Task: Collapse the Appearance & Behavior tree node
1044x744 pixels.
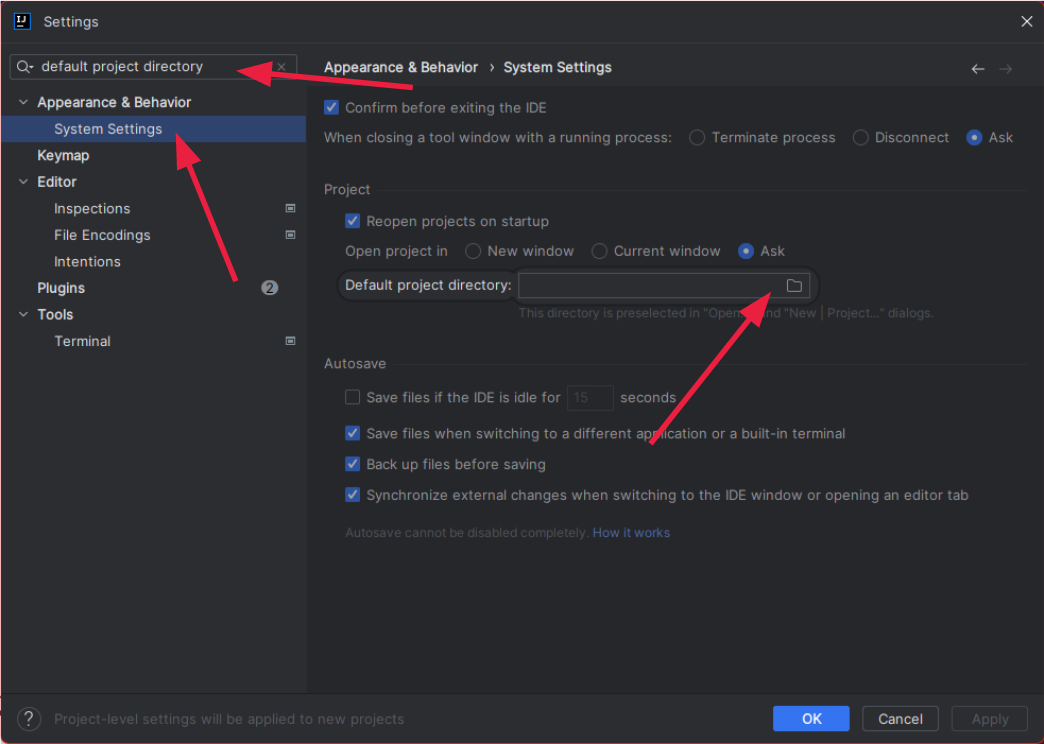Action: click(23, 102)
